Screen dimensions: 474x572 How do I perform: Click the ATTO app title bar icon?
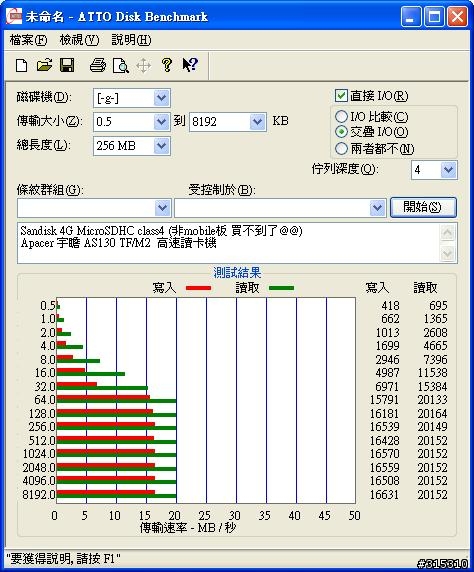(x=14, y=16)
